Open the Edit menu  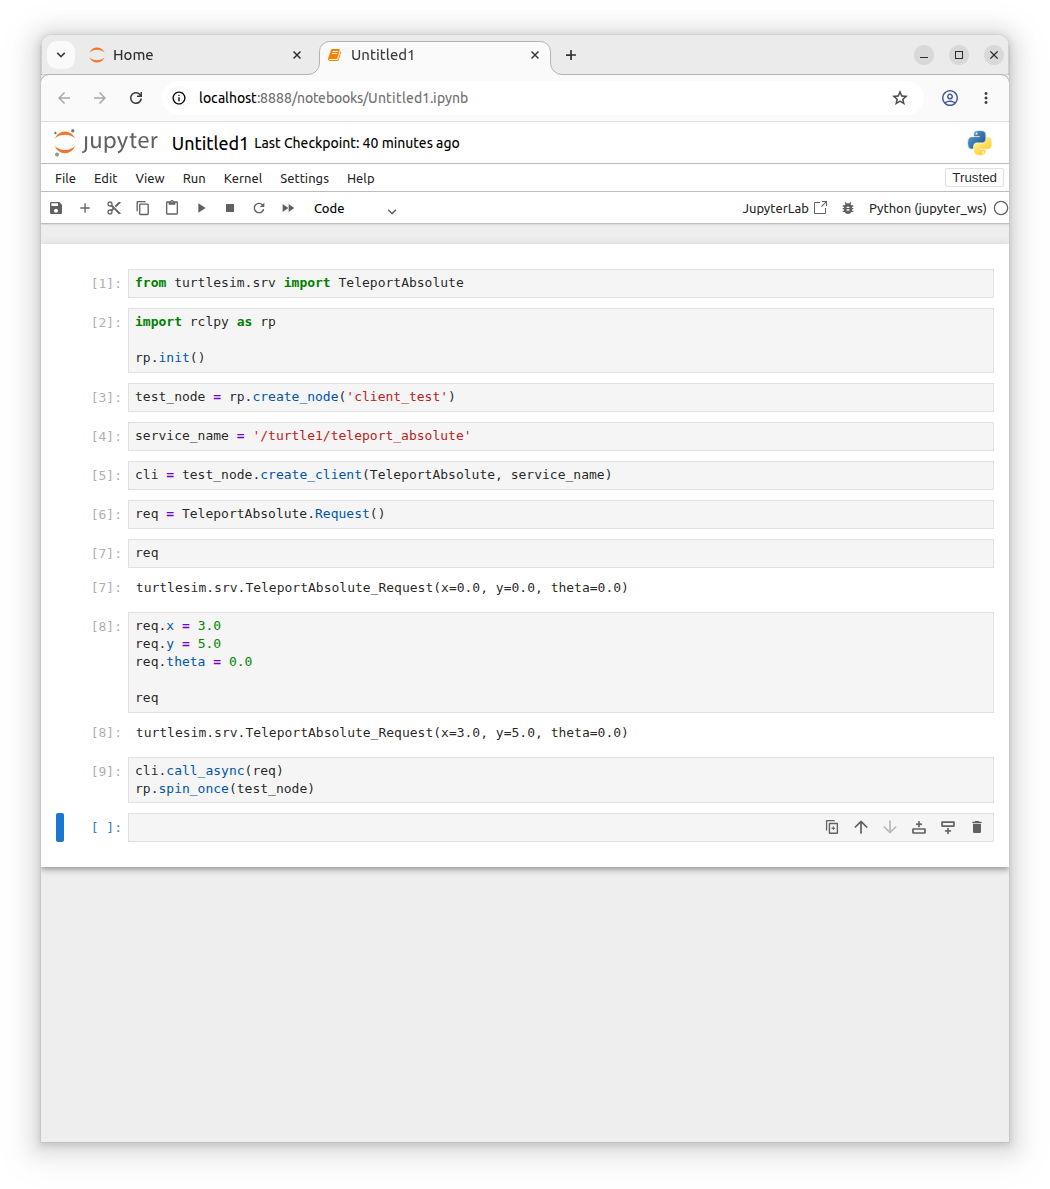click(x=105, y=178)
